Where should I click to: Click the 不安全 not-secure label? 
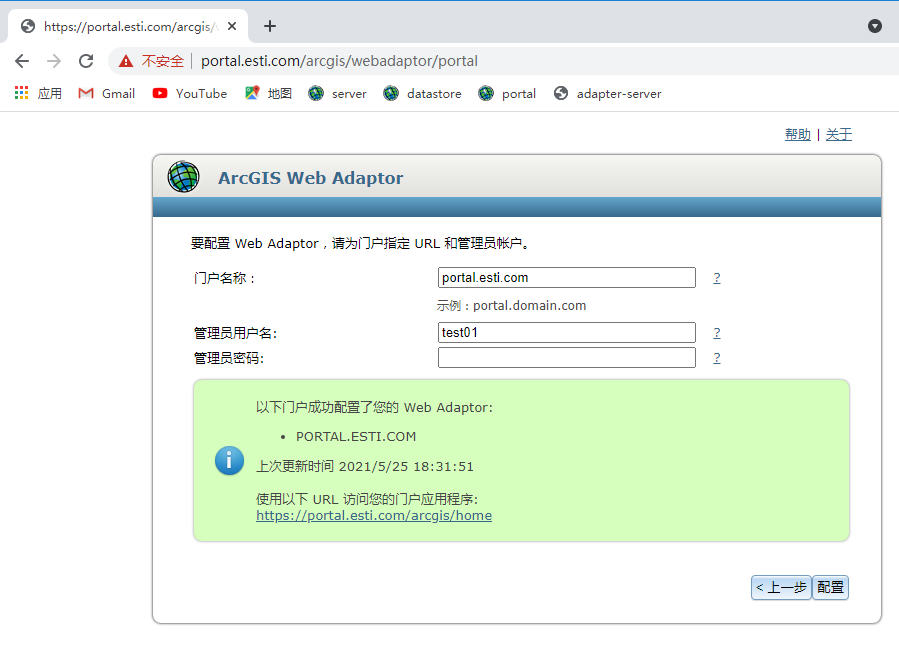(x=163, y=61)
